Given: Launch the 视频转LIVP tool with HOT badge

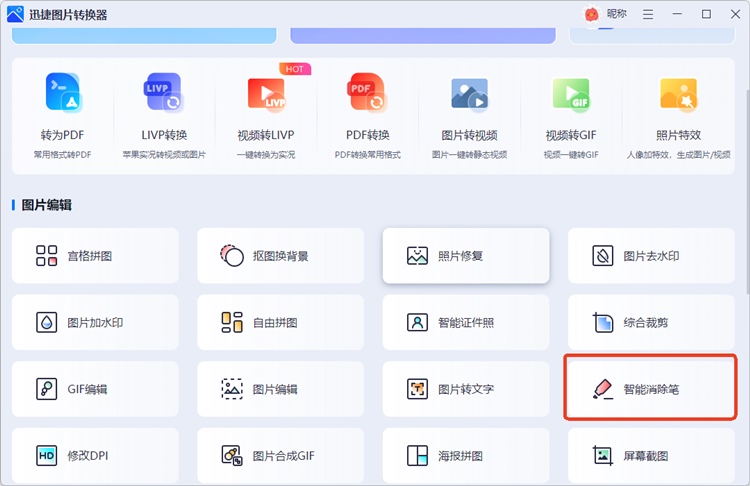Looking at the screenshot, I should coord(266,116).
